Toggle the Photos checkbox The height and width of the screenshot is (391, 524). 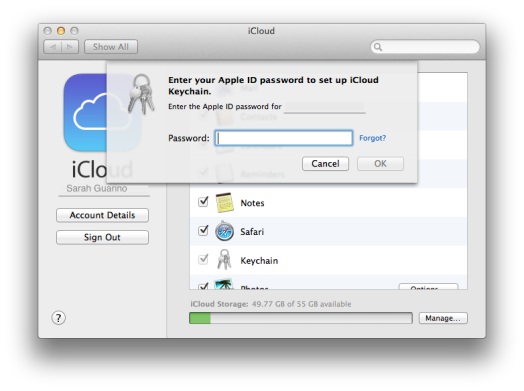[203, 286]
